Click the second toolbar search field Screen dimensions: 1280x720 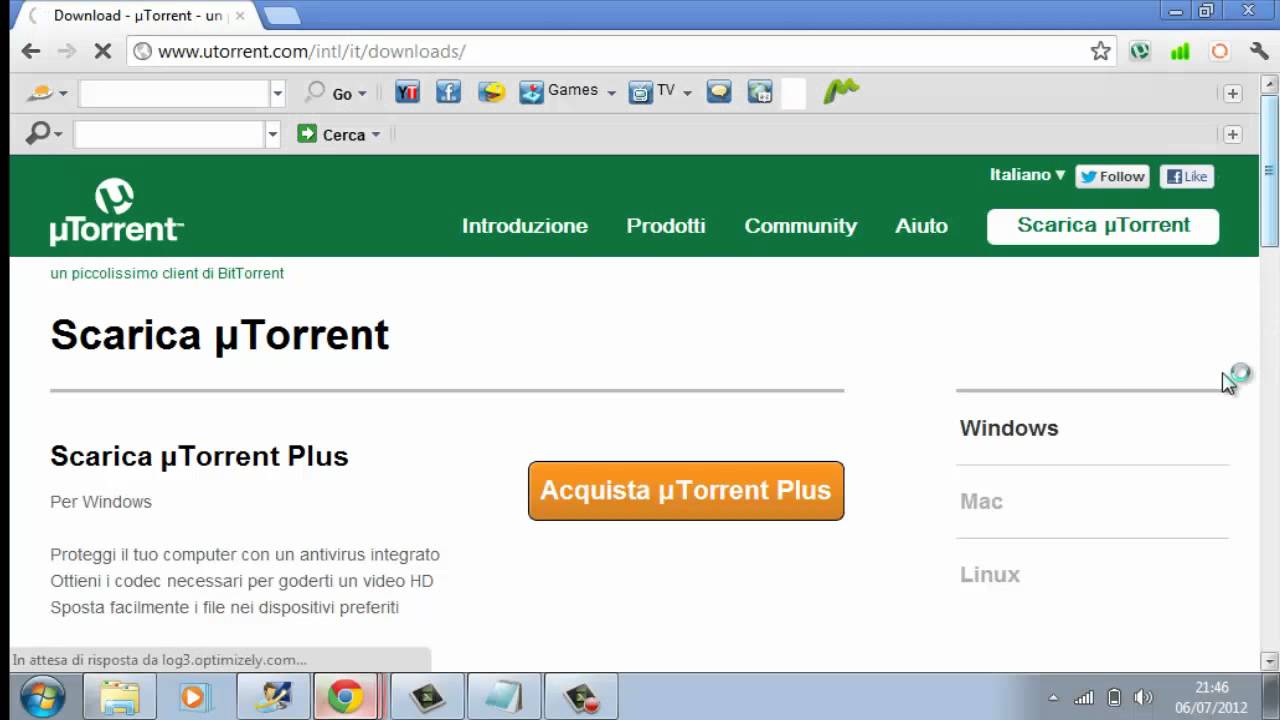click(x=169, y=134)
